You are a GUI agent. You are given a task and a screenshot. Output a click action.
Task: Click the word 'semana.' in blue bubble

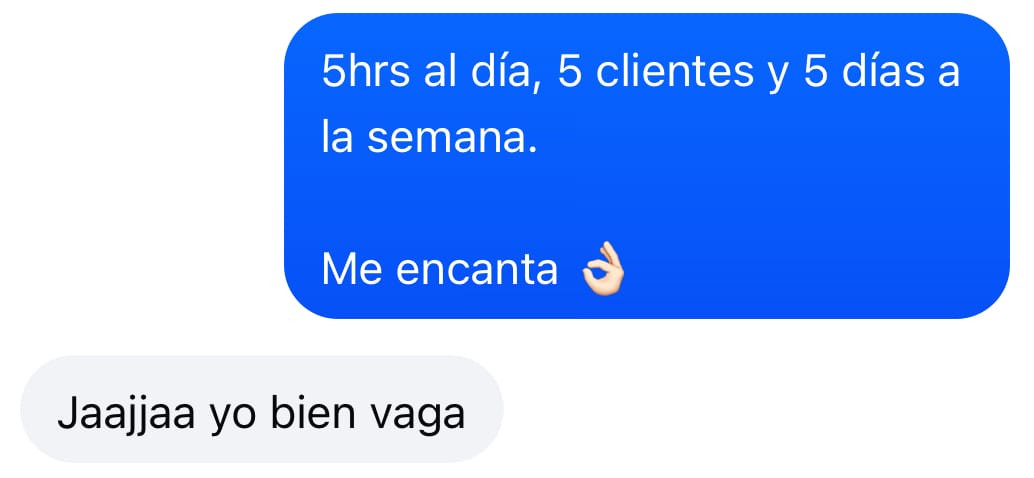click(x=452, y=137)
